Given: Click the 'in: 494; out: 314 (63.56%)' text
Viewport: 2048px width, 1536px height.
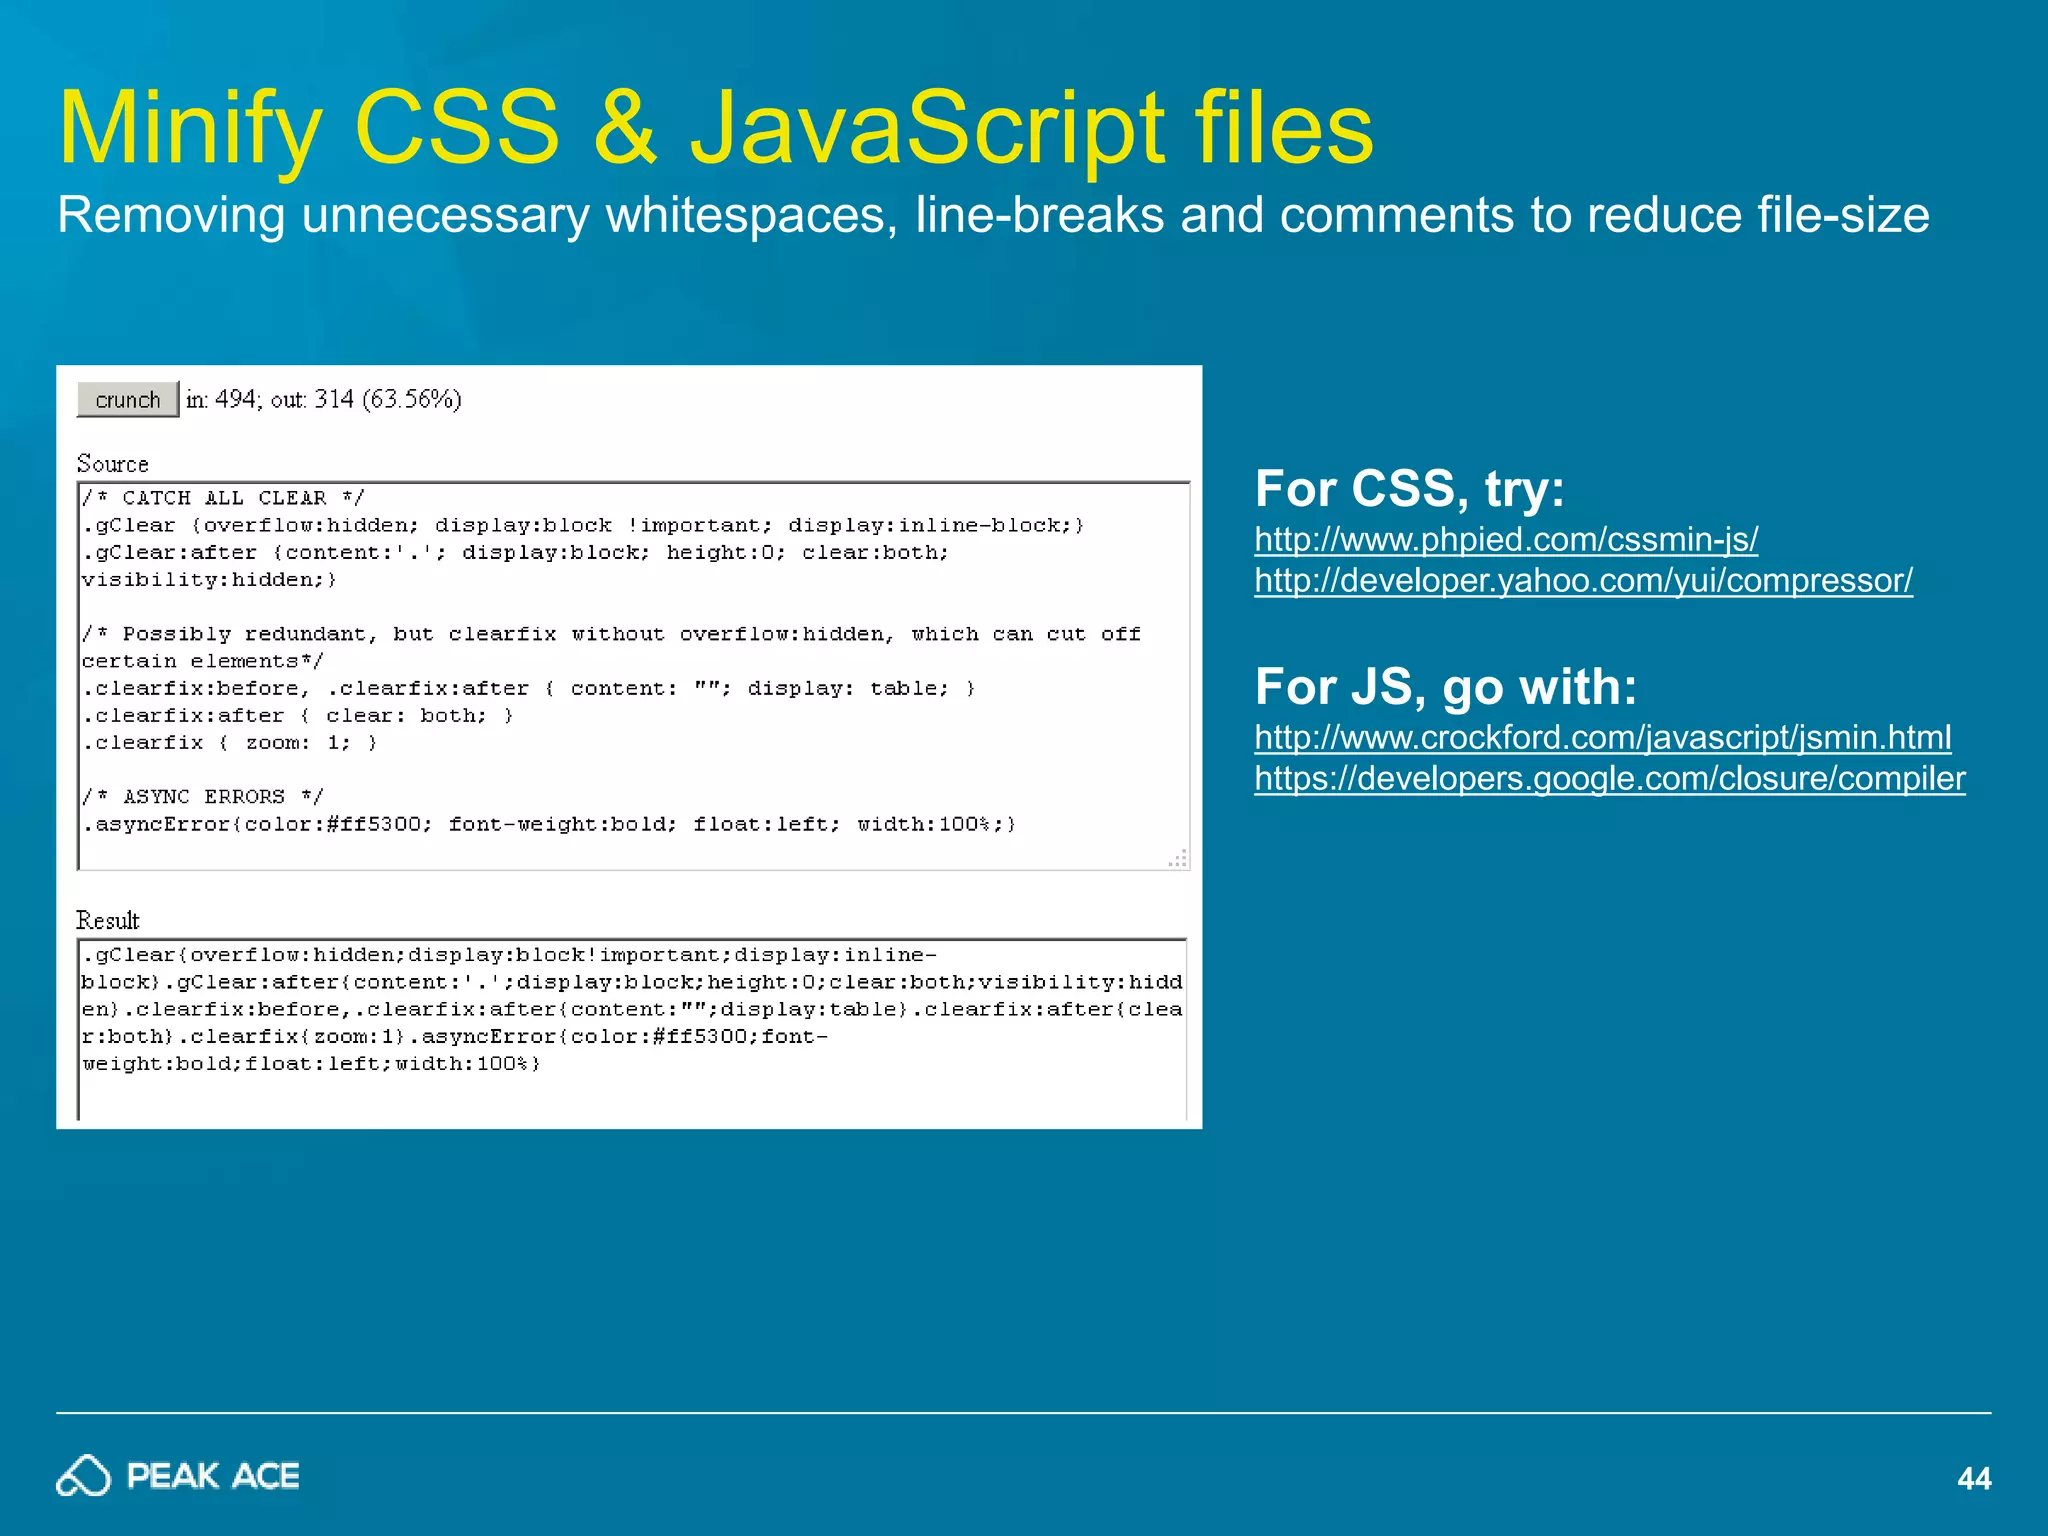Looking at the screenshot, I should point(324,399).
